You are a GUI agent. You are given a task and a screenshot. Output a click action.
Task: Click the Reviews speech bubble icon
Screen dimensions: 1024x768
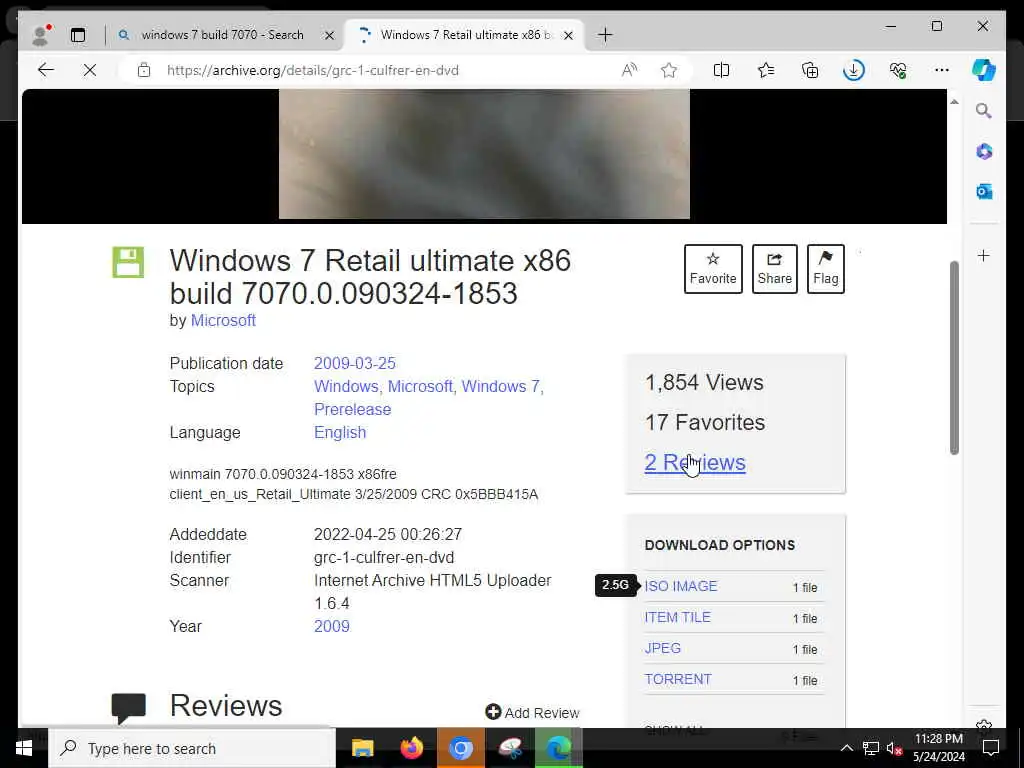(128, 709)
